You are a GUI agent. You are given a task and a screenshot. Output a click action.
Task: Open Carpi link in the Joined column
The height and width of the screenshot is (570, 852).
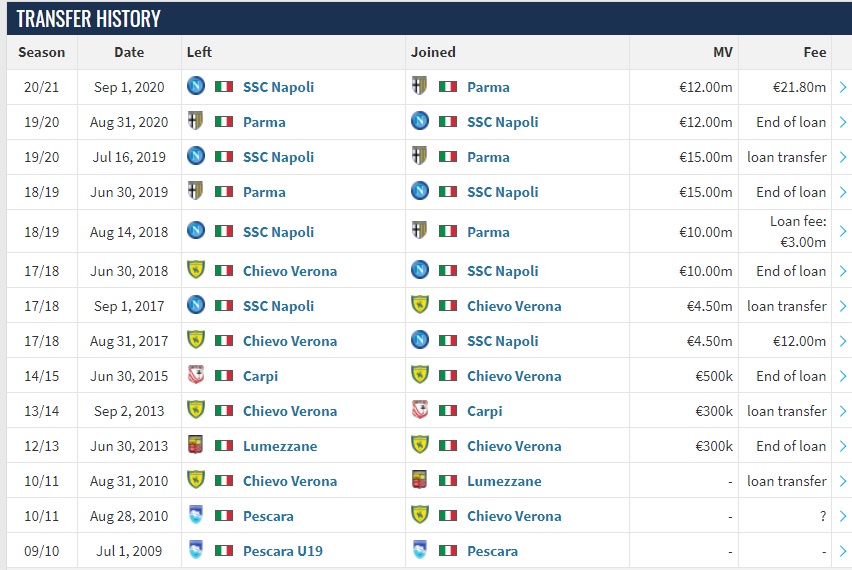(485, 411)
